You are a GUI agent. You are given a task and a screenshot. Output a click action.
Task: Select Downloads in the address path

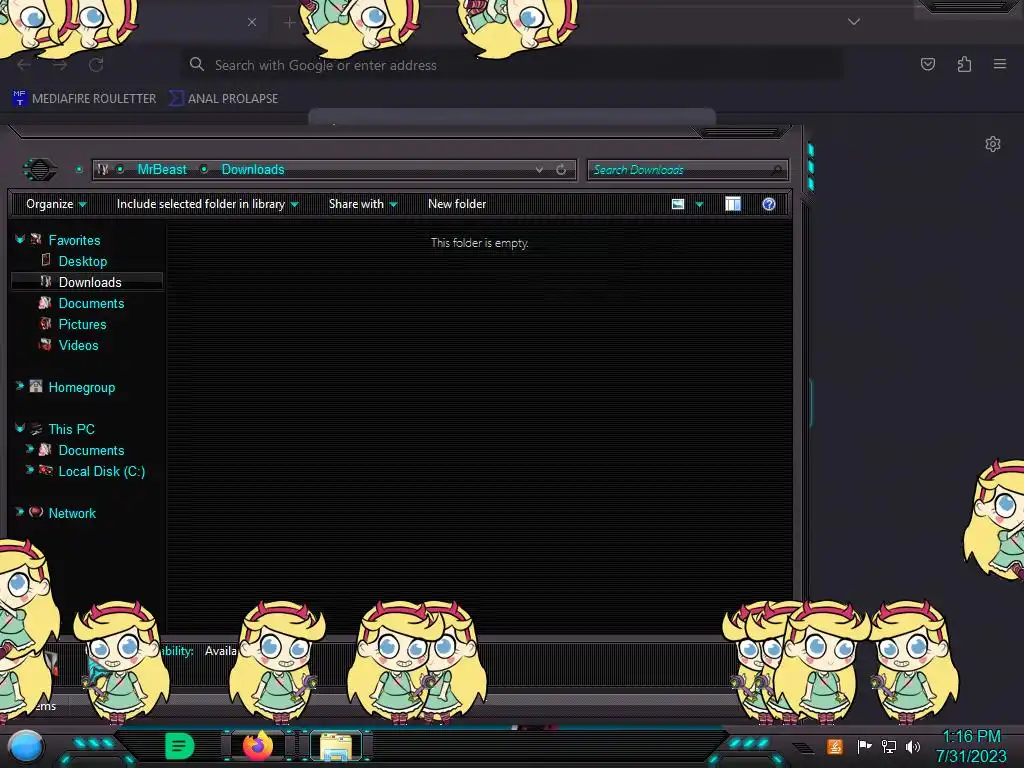253,170
